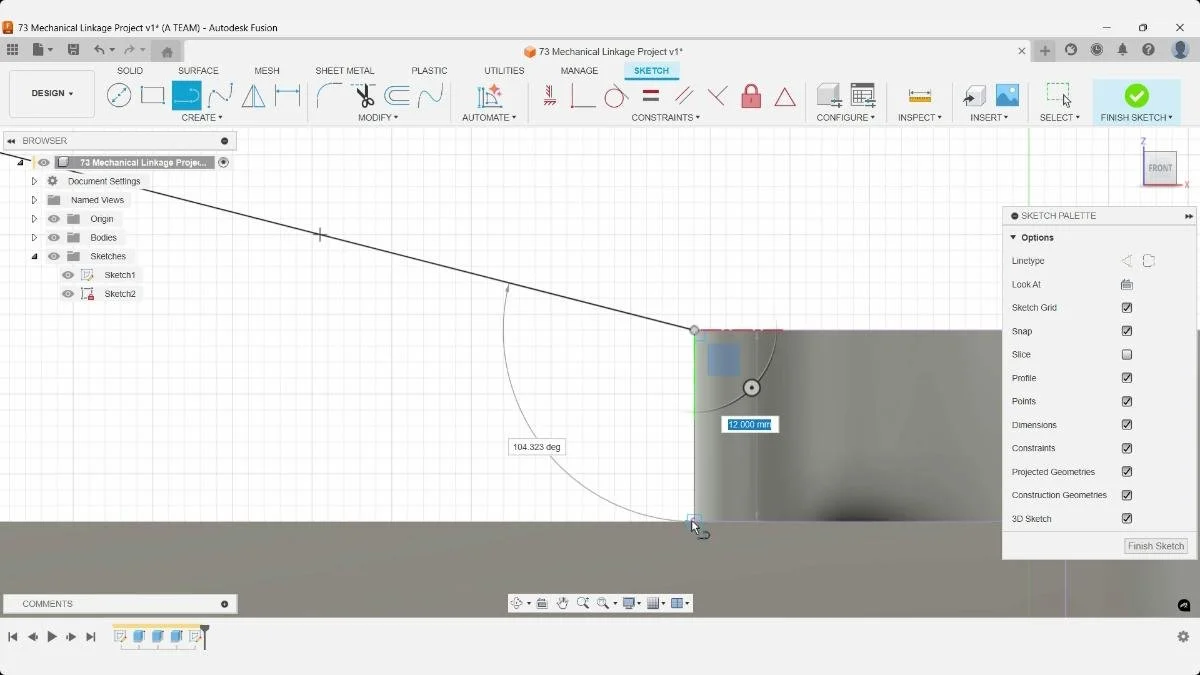This screenshot has width=1200, height=675.
Task: Collapse the Sketches tree node
Action: (x=34, y=256)
